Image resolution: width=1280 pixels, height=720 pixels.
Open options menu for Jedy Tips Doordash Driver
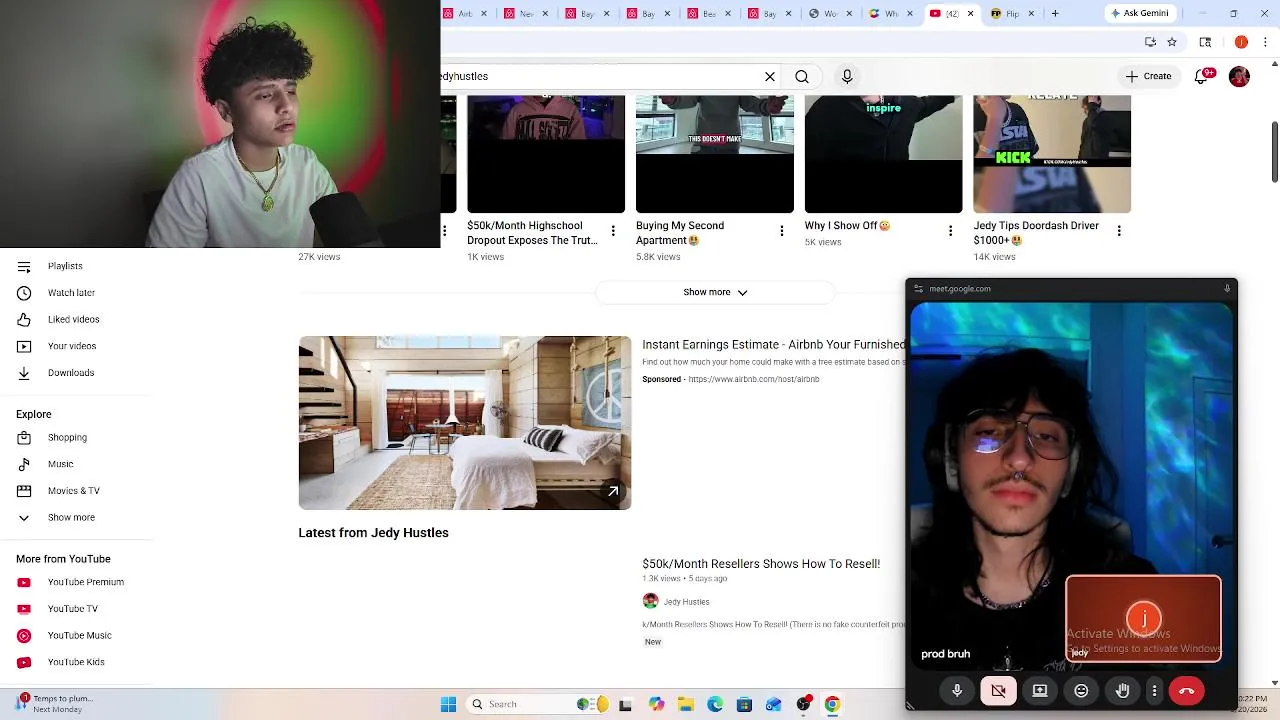click(1119, 231)
